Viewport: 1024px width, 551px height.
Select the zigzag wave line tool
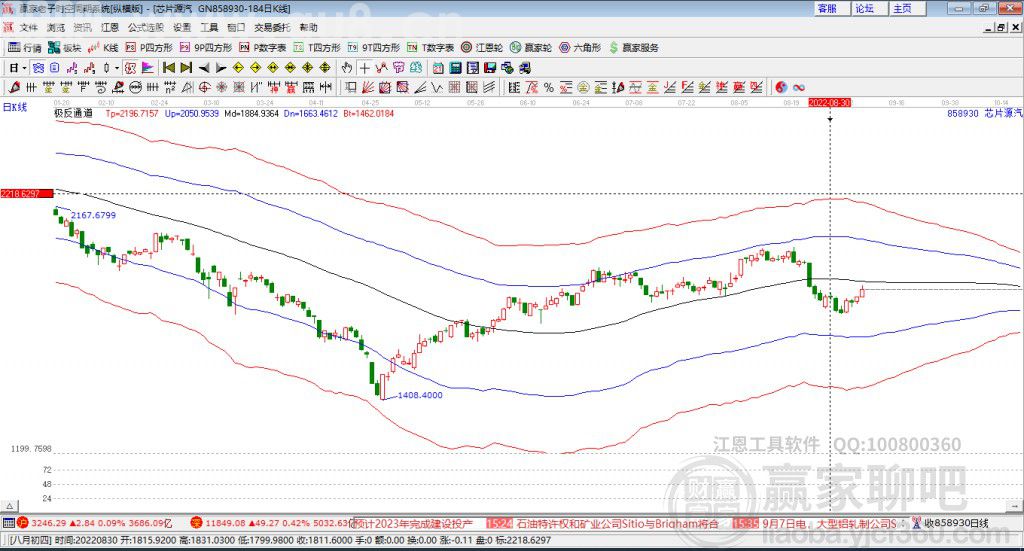(x=436, y=87)
